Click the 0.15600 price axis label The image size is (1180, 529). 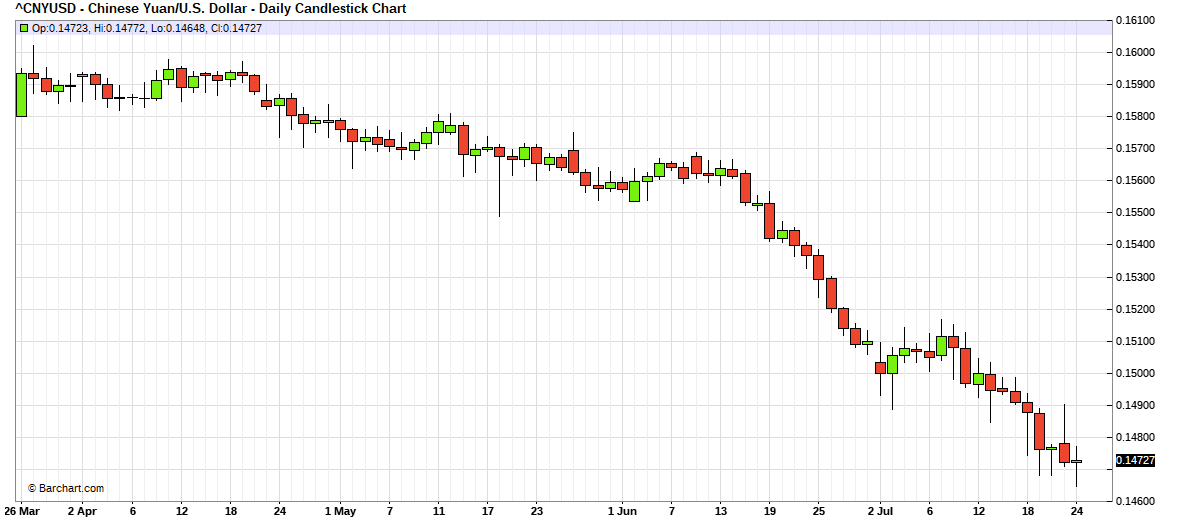click(x=1134, y=181)
